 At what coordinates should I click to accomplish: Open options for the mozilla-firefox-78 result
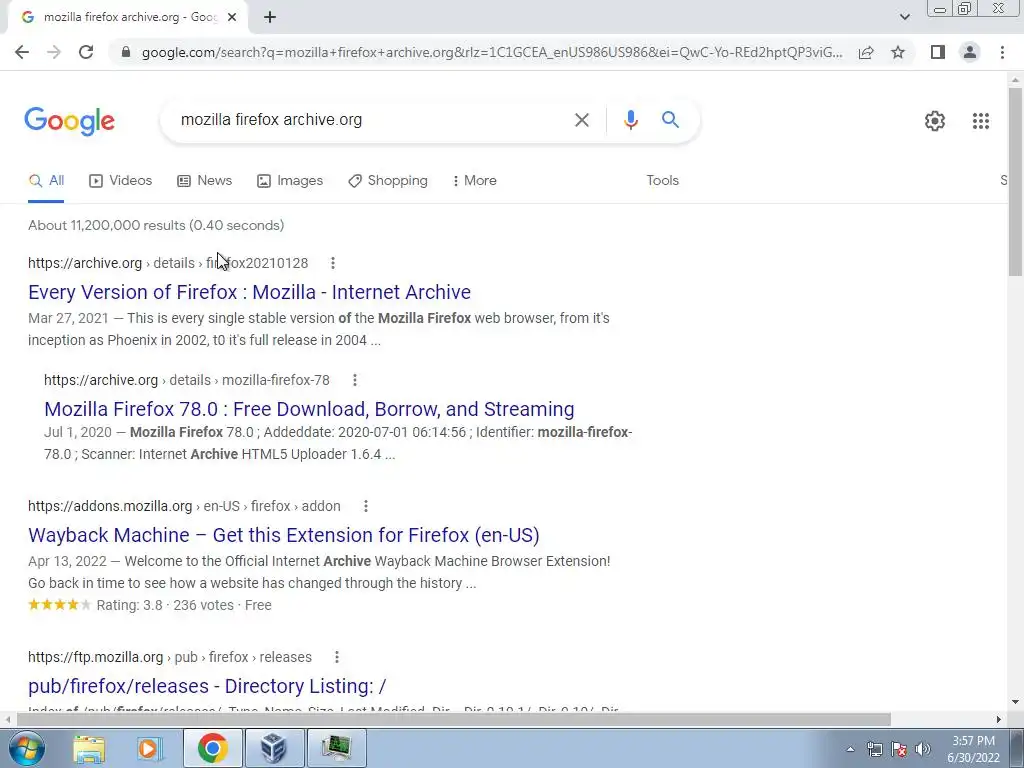coord(355,380)
